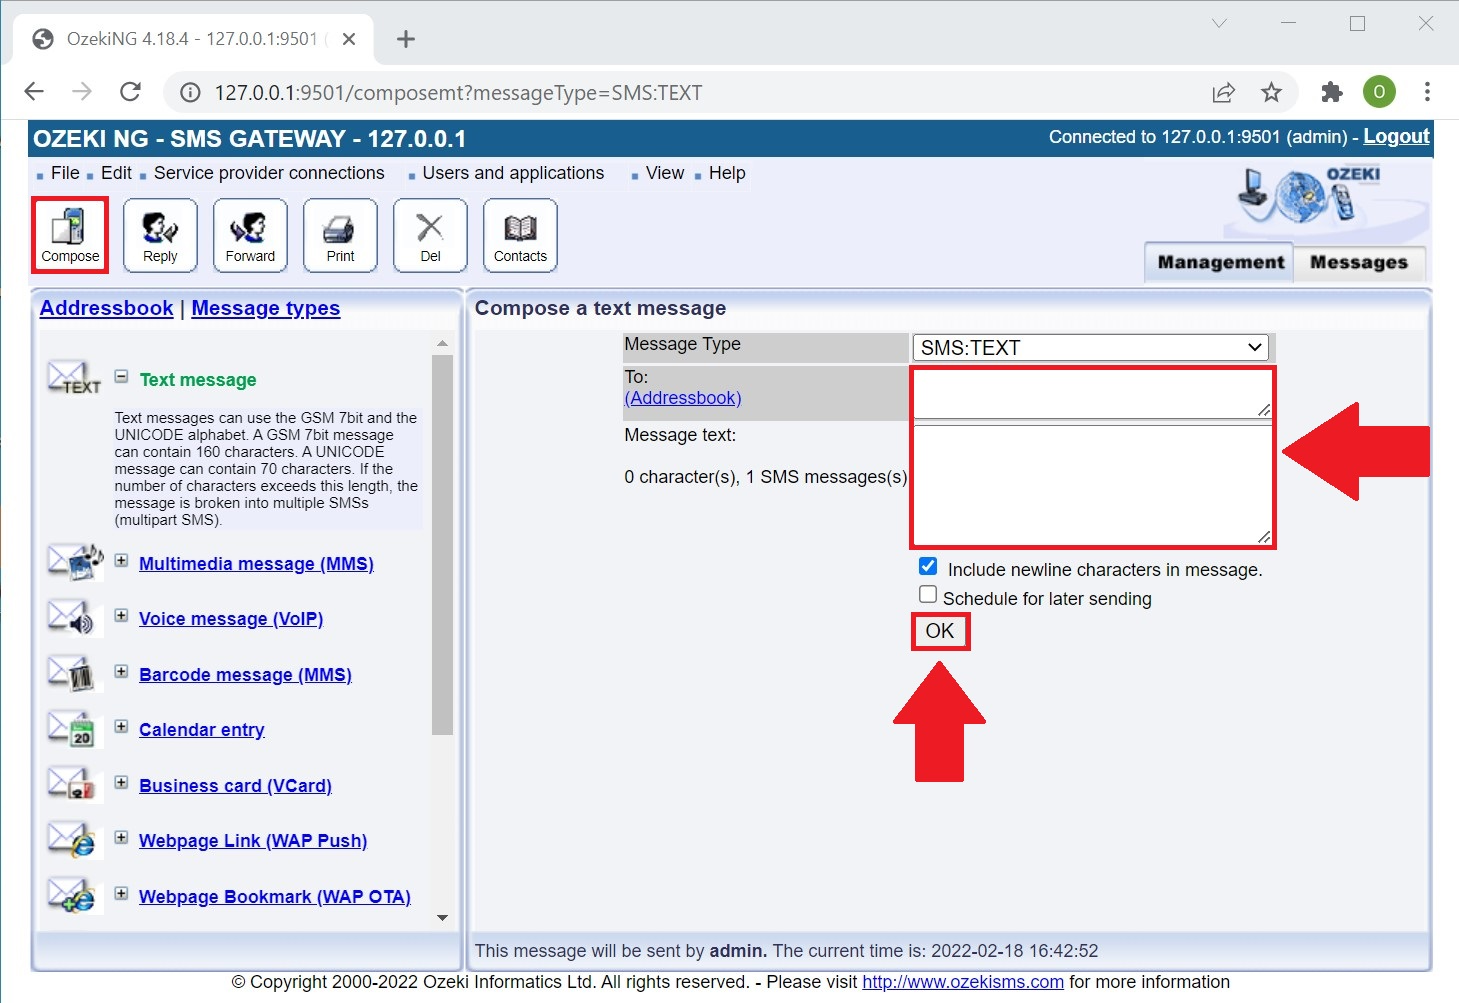Expand the Webpage Link (WAP Push) section
Image resolution: width=1459 pixels, height=1003 pixels.
coord(121,837)
